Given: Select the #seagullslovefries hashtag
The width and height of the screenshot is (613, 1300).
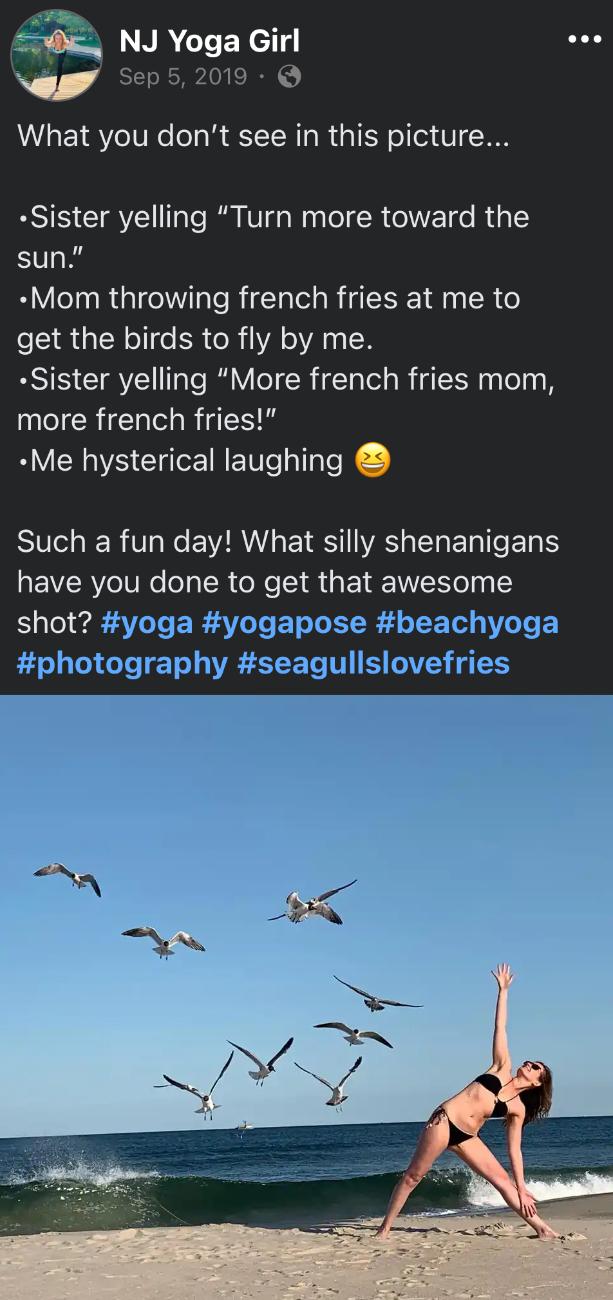Looking at the screenshot, I should pos(374,662).
